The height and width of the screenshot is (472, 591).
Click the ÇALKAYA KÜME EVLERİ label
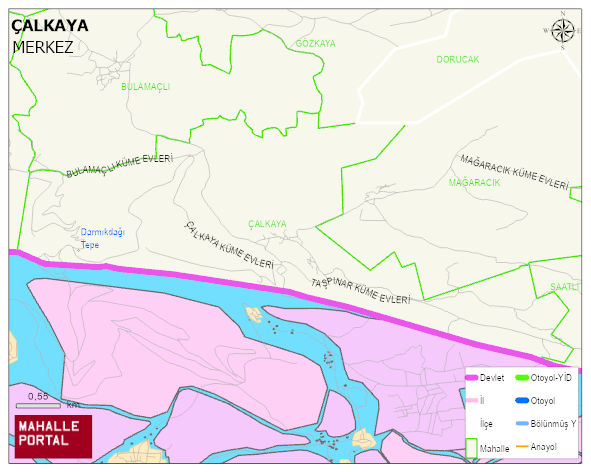click(x=229, y=245)
